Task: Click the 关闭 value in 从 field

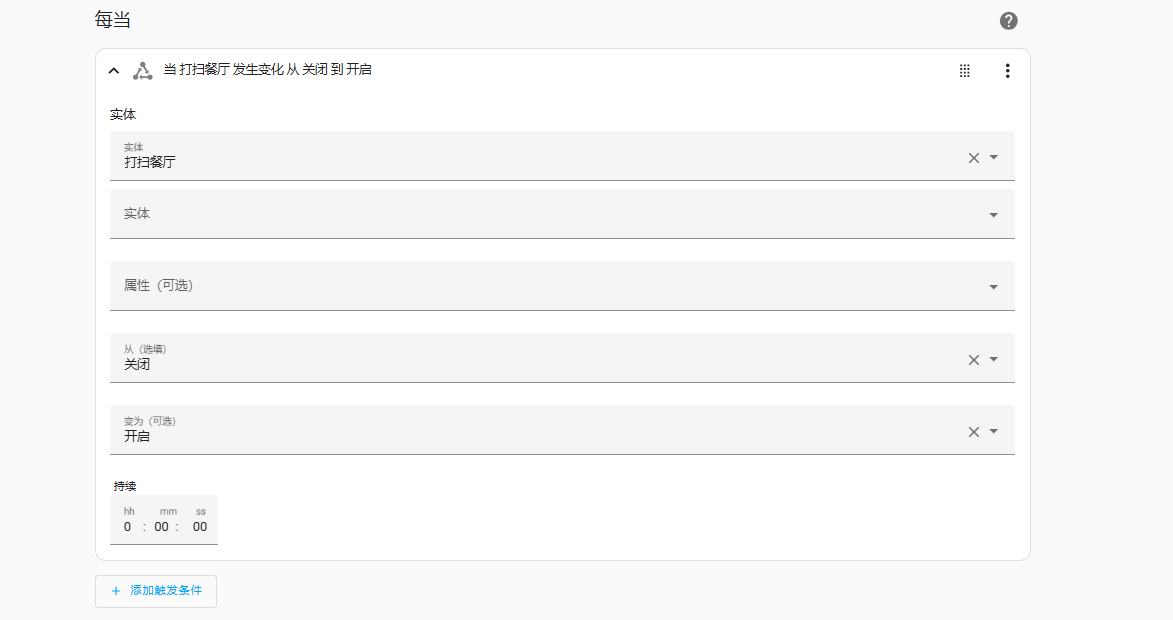Action: click(x=137, y=365)
